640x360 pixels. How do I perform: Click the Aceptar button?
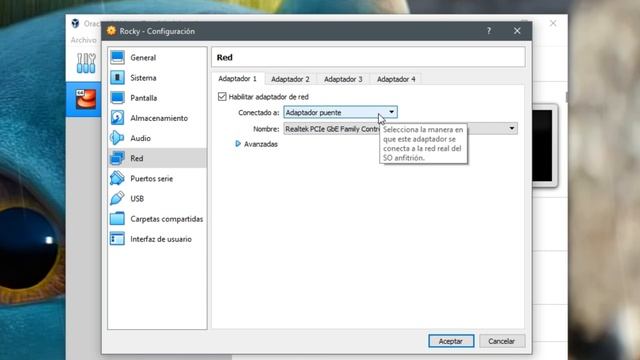pos(451,341)
